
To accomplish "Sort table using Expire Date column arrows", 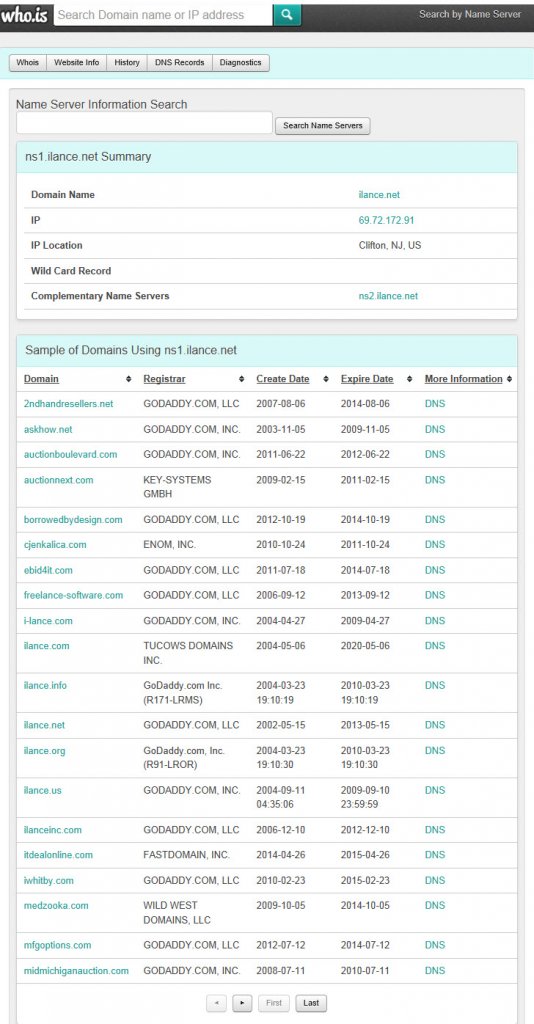I will 409,379.
